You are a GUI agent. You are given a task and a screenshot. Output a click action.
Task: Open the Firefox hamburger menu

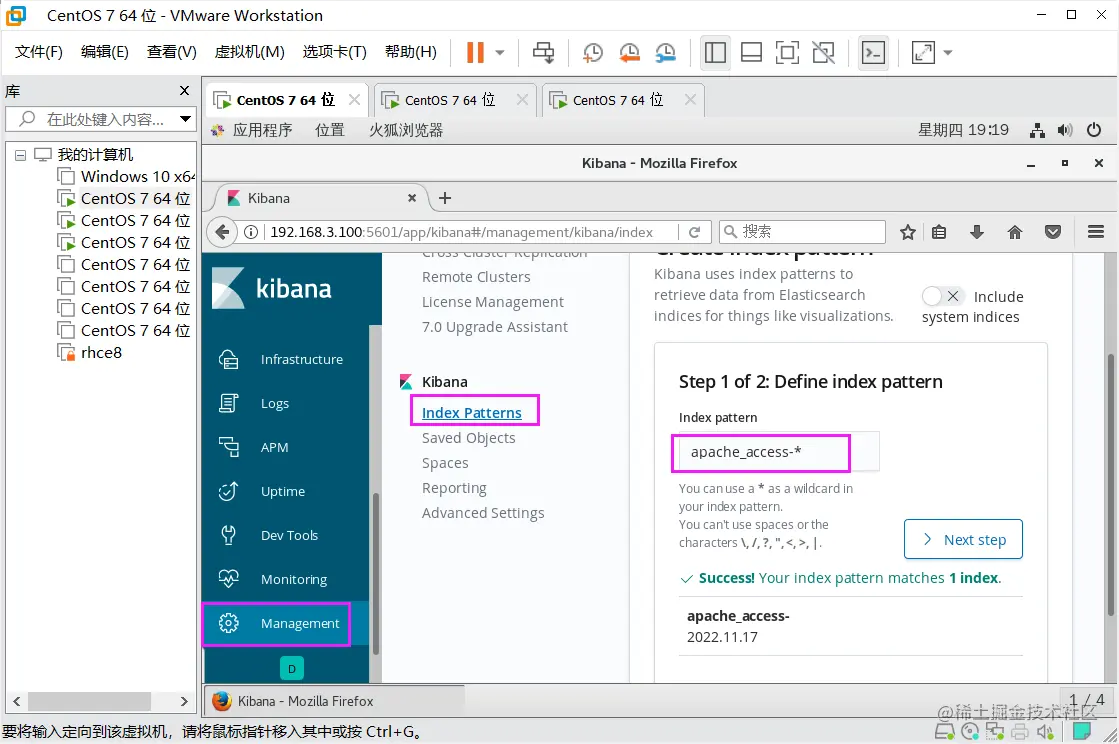point(1096,232)
